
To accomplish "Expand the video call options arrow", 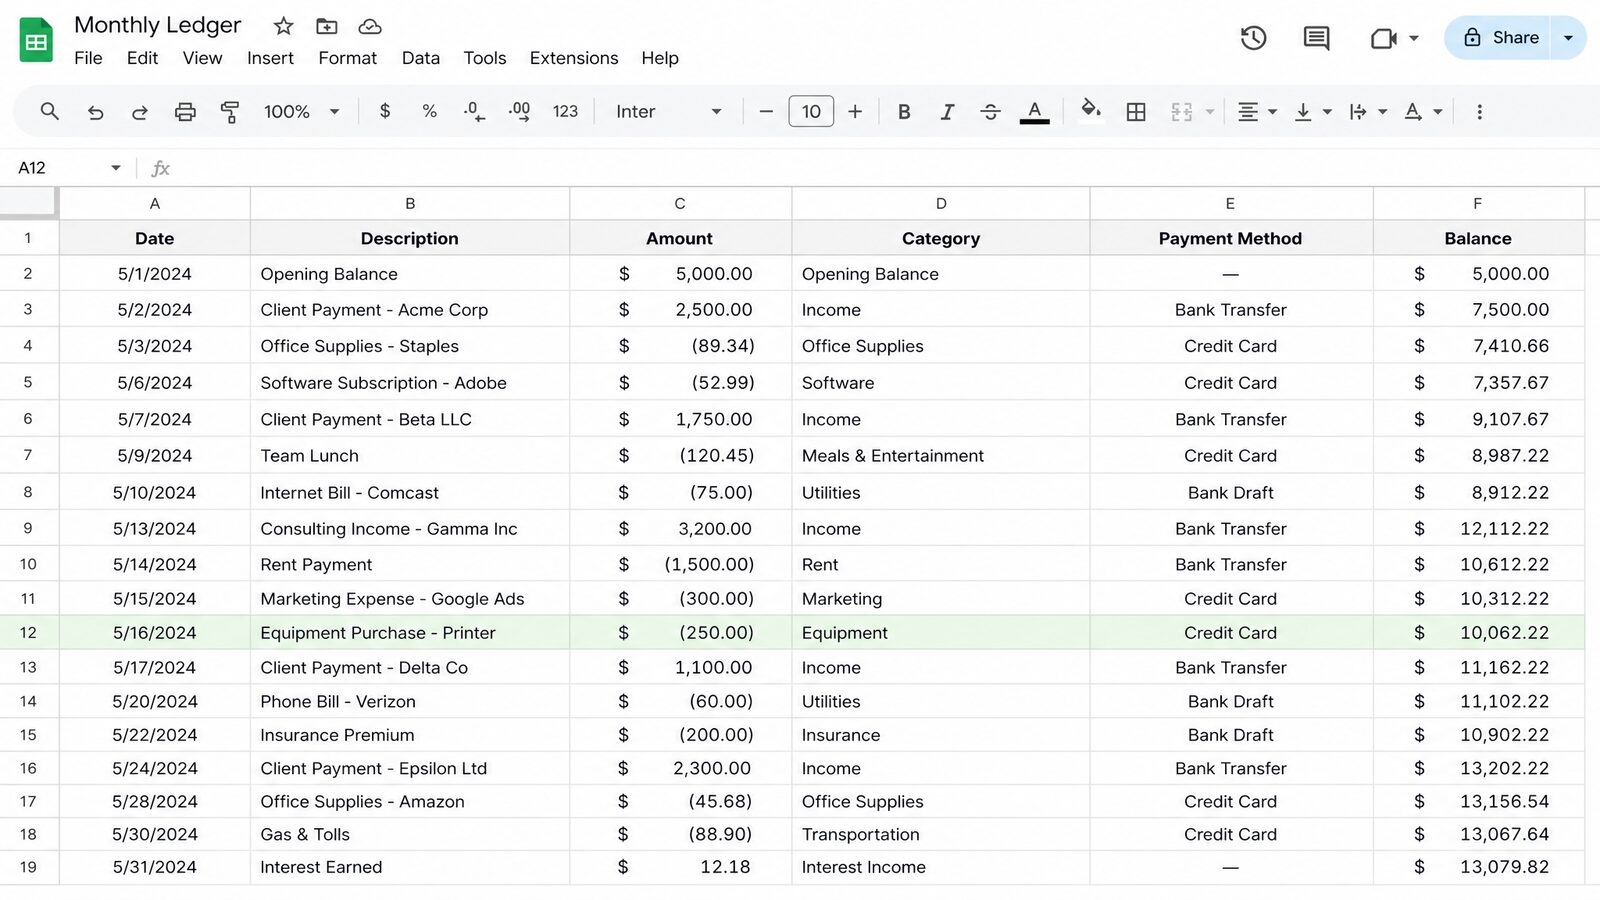I will tap(1414, 38).
